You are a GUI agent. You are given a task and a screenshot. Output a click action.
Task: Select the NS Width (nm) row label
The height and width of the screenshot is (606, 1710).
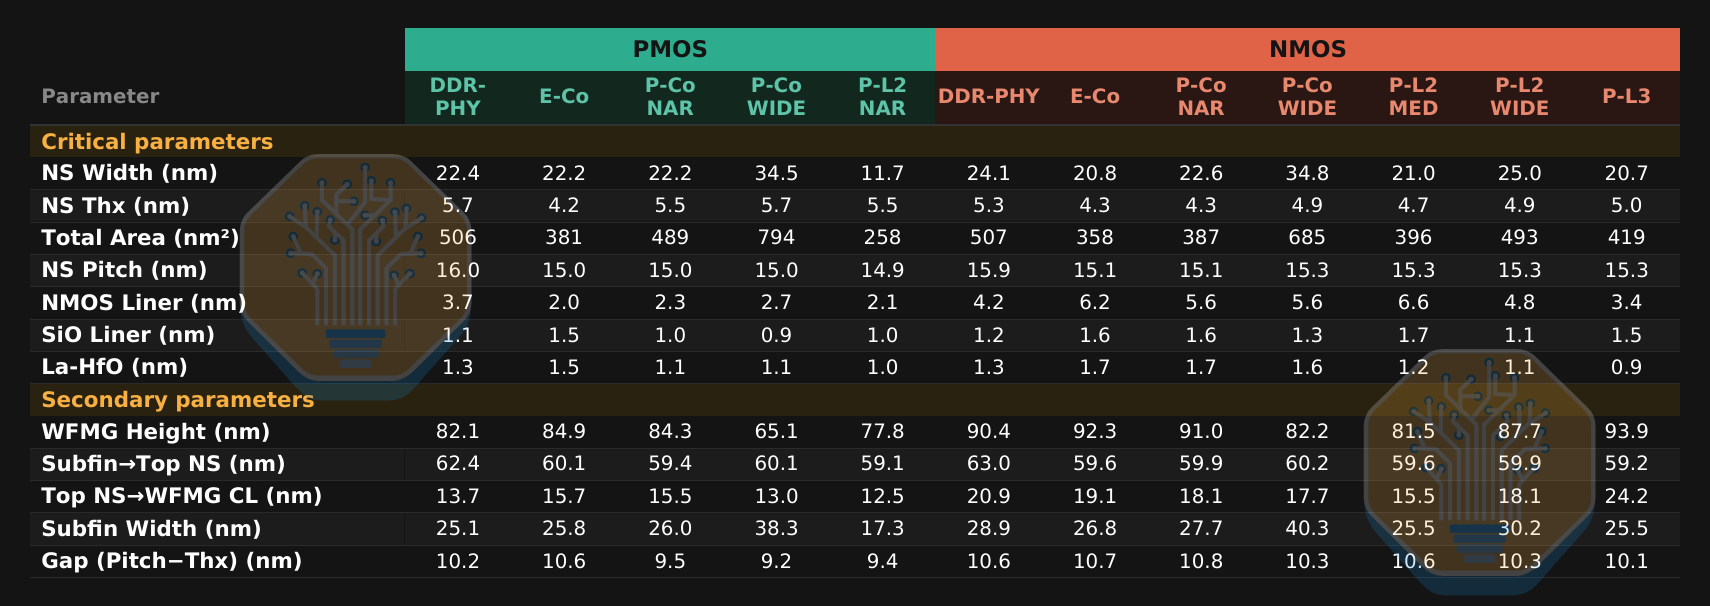click(129, 173)
